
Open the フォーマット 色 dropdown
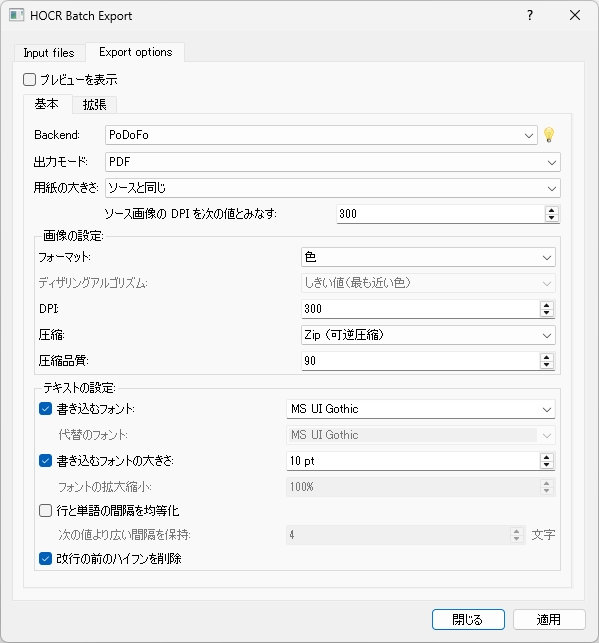tap(428, 258)
